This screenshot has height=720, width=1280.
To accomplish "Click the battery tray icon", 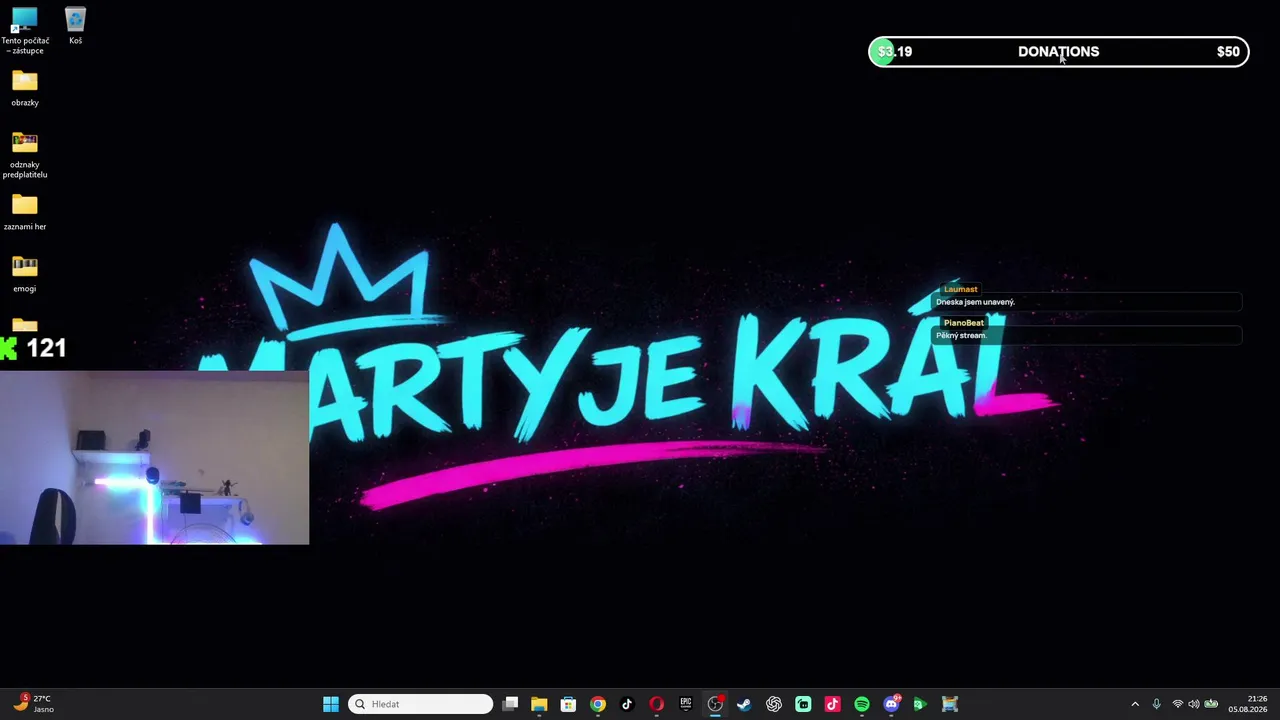I will (1211, 704).
